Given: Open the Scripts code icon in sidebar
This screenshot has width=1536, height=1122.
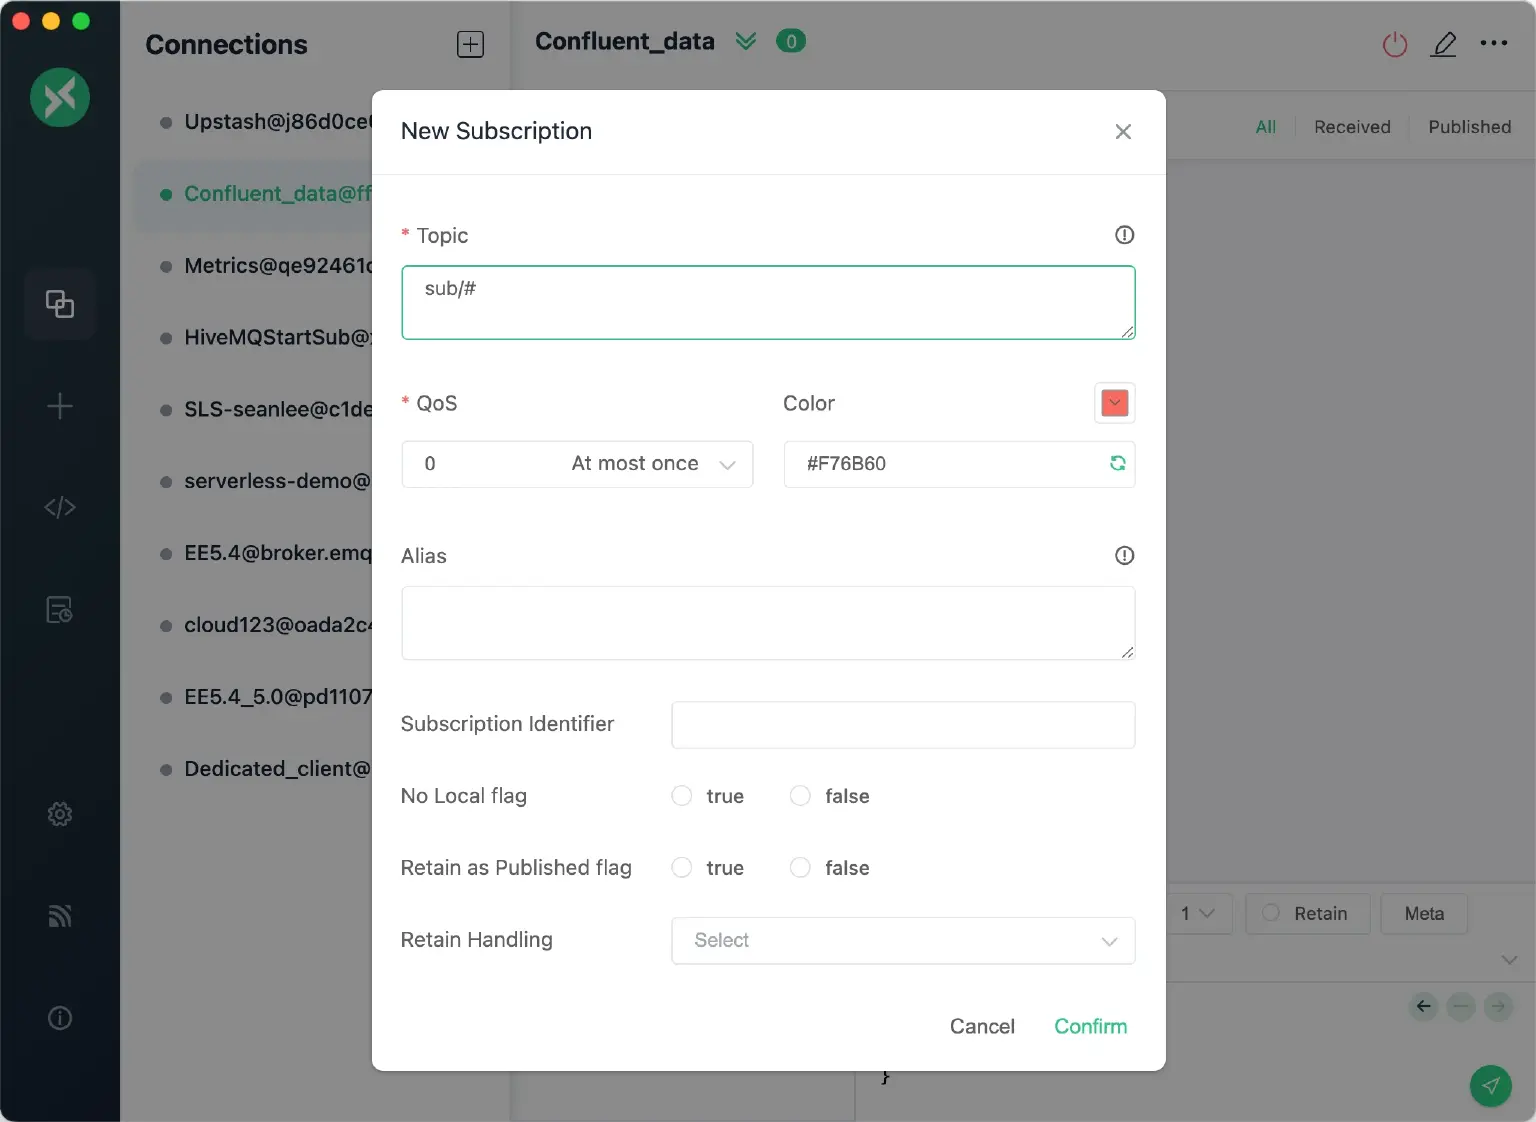Looking at the screenshot, I should coord(60,508).
